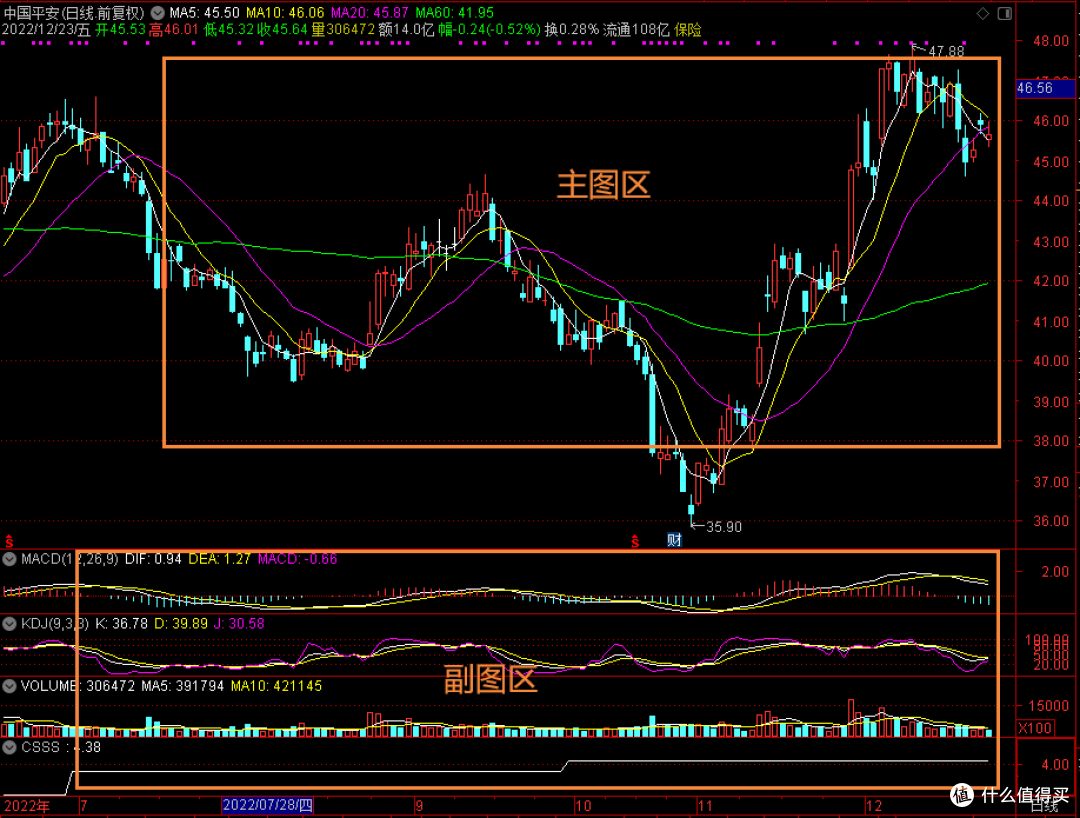
Task: Open the dropdown beside 中国平安(日线,前复权) title
Action: coord(158,12)
